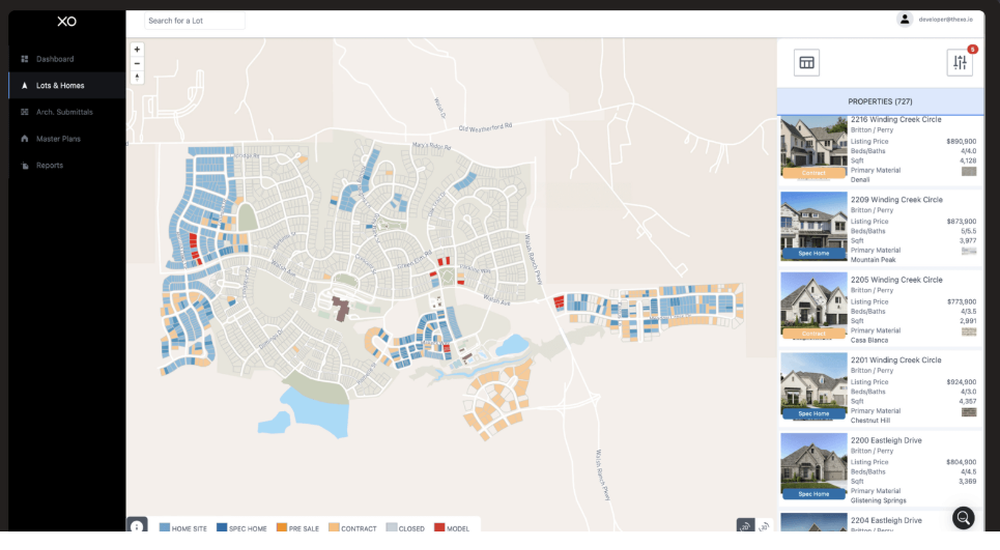The width and height of the screenshot is (1000, 550).
Task: Zoom in the map with plus button
Action: pos(137,49)
